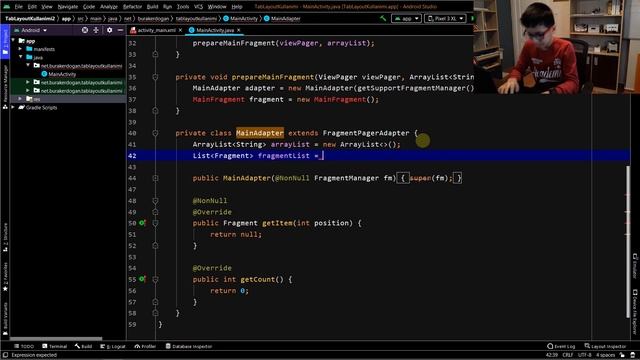Place cursor on line 42 code
Viewport: 640px width, 360px height.
point(257,156)
